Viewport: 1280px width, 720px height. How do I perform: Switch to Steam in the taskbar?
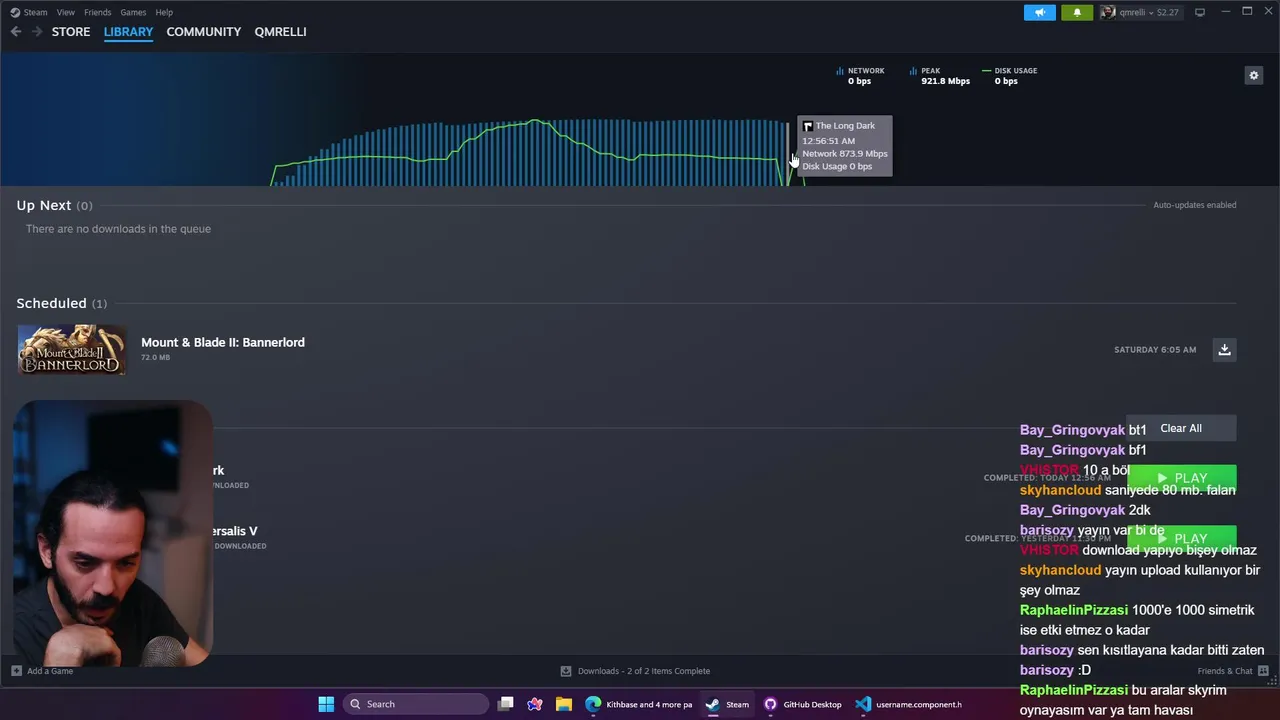[x=728, y=704]
